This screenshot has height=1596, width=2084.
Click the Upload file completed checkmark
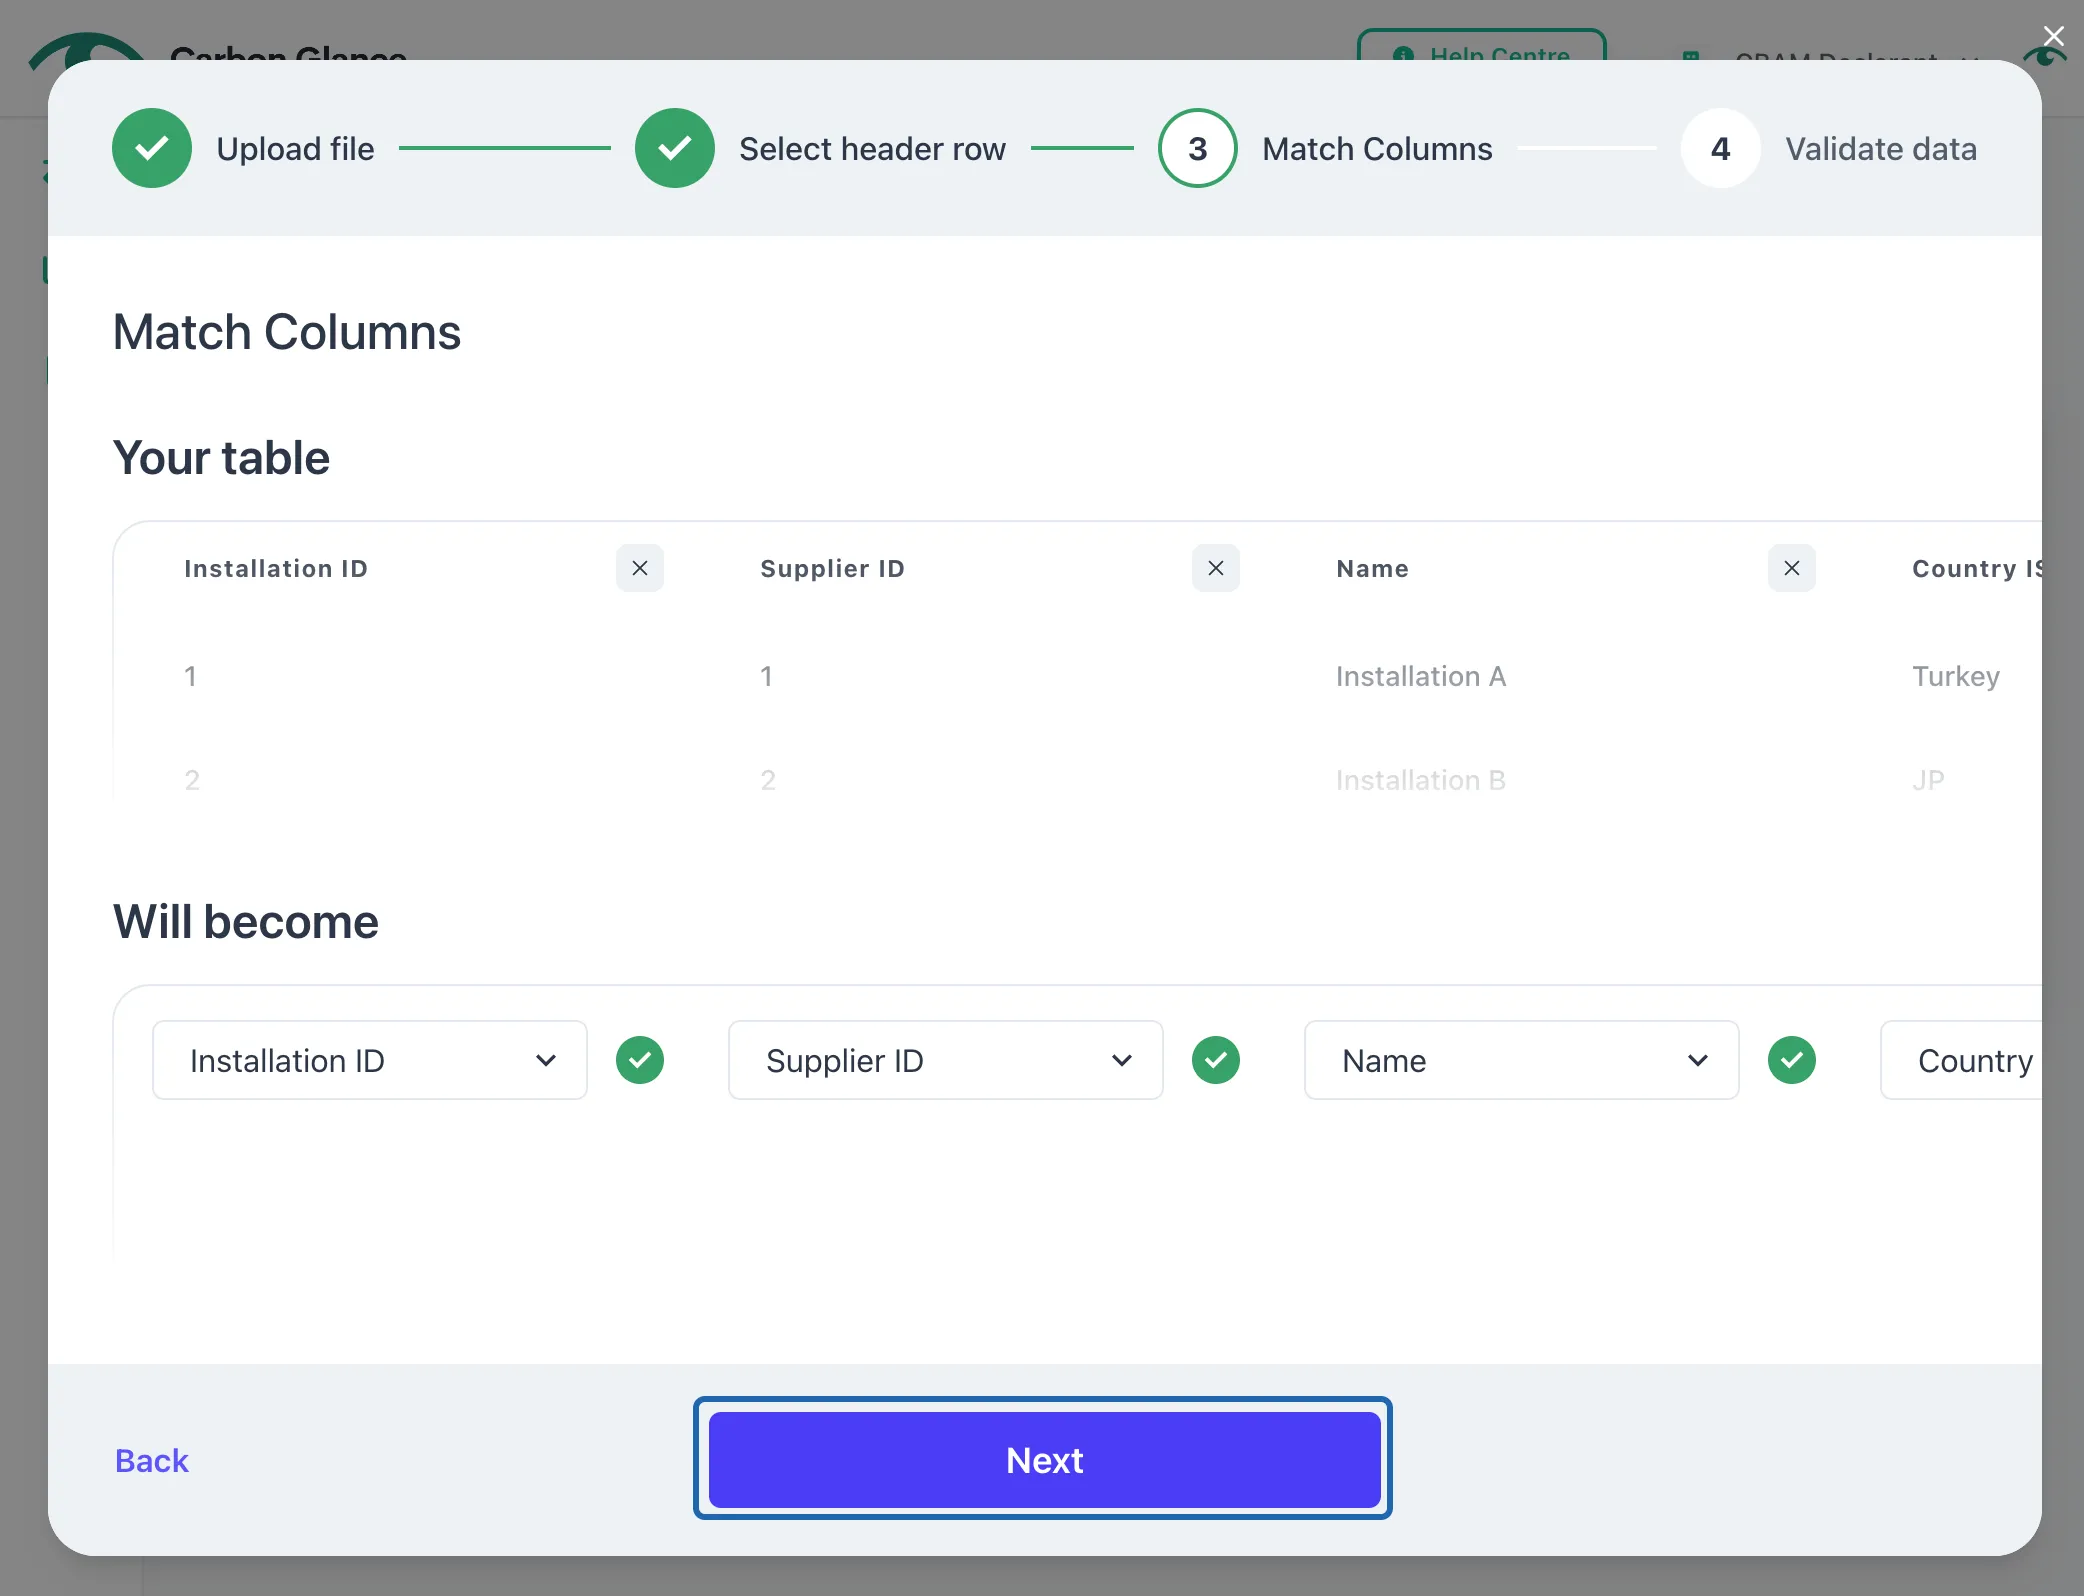tap(152, 148)
